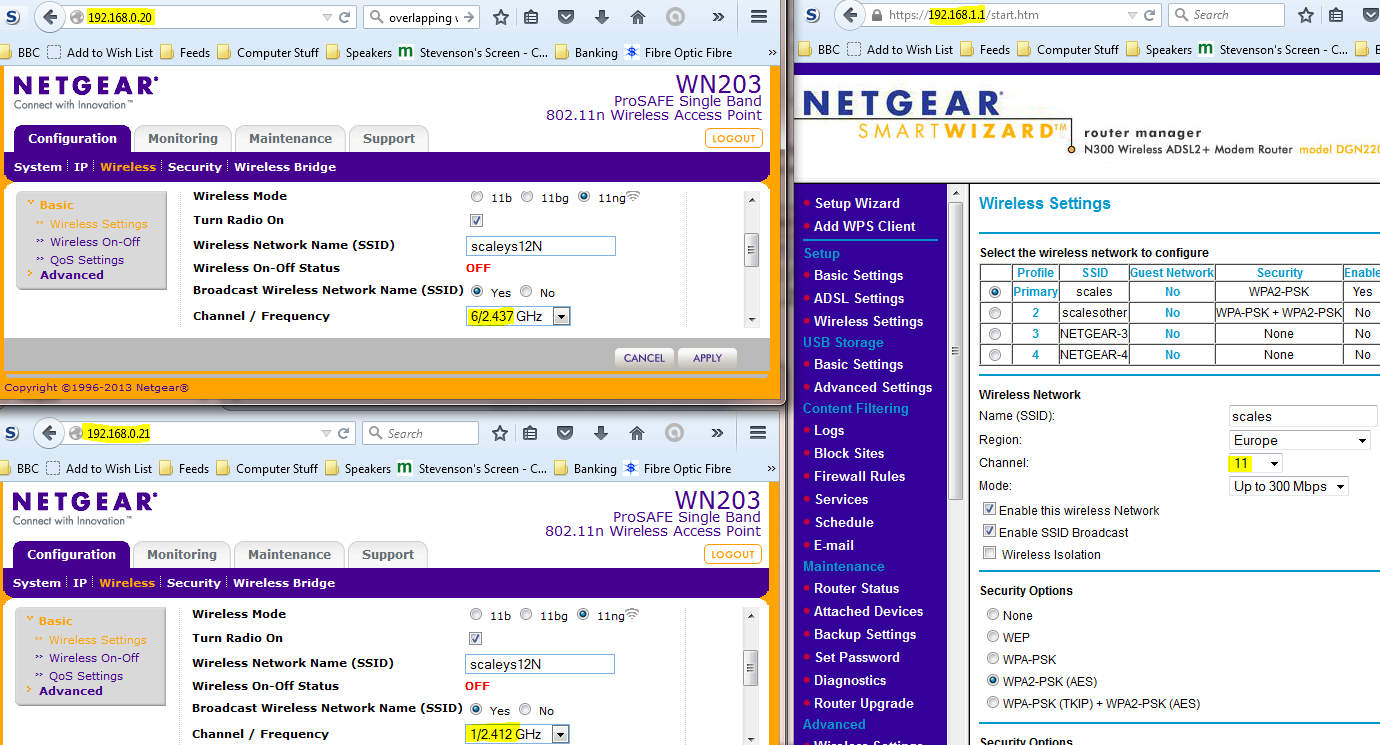
Task: Open hamburger menu in 192.168.0.21 window
Action: [x=758, y=433]
